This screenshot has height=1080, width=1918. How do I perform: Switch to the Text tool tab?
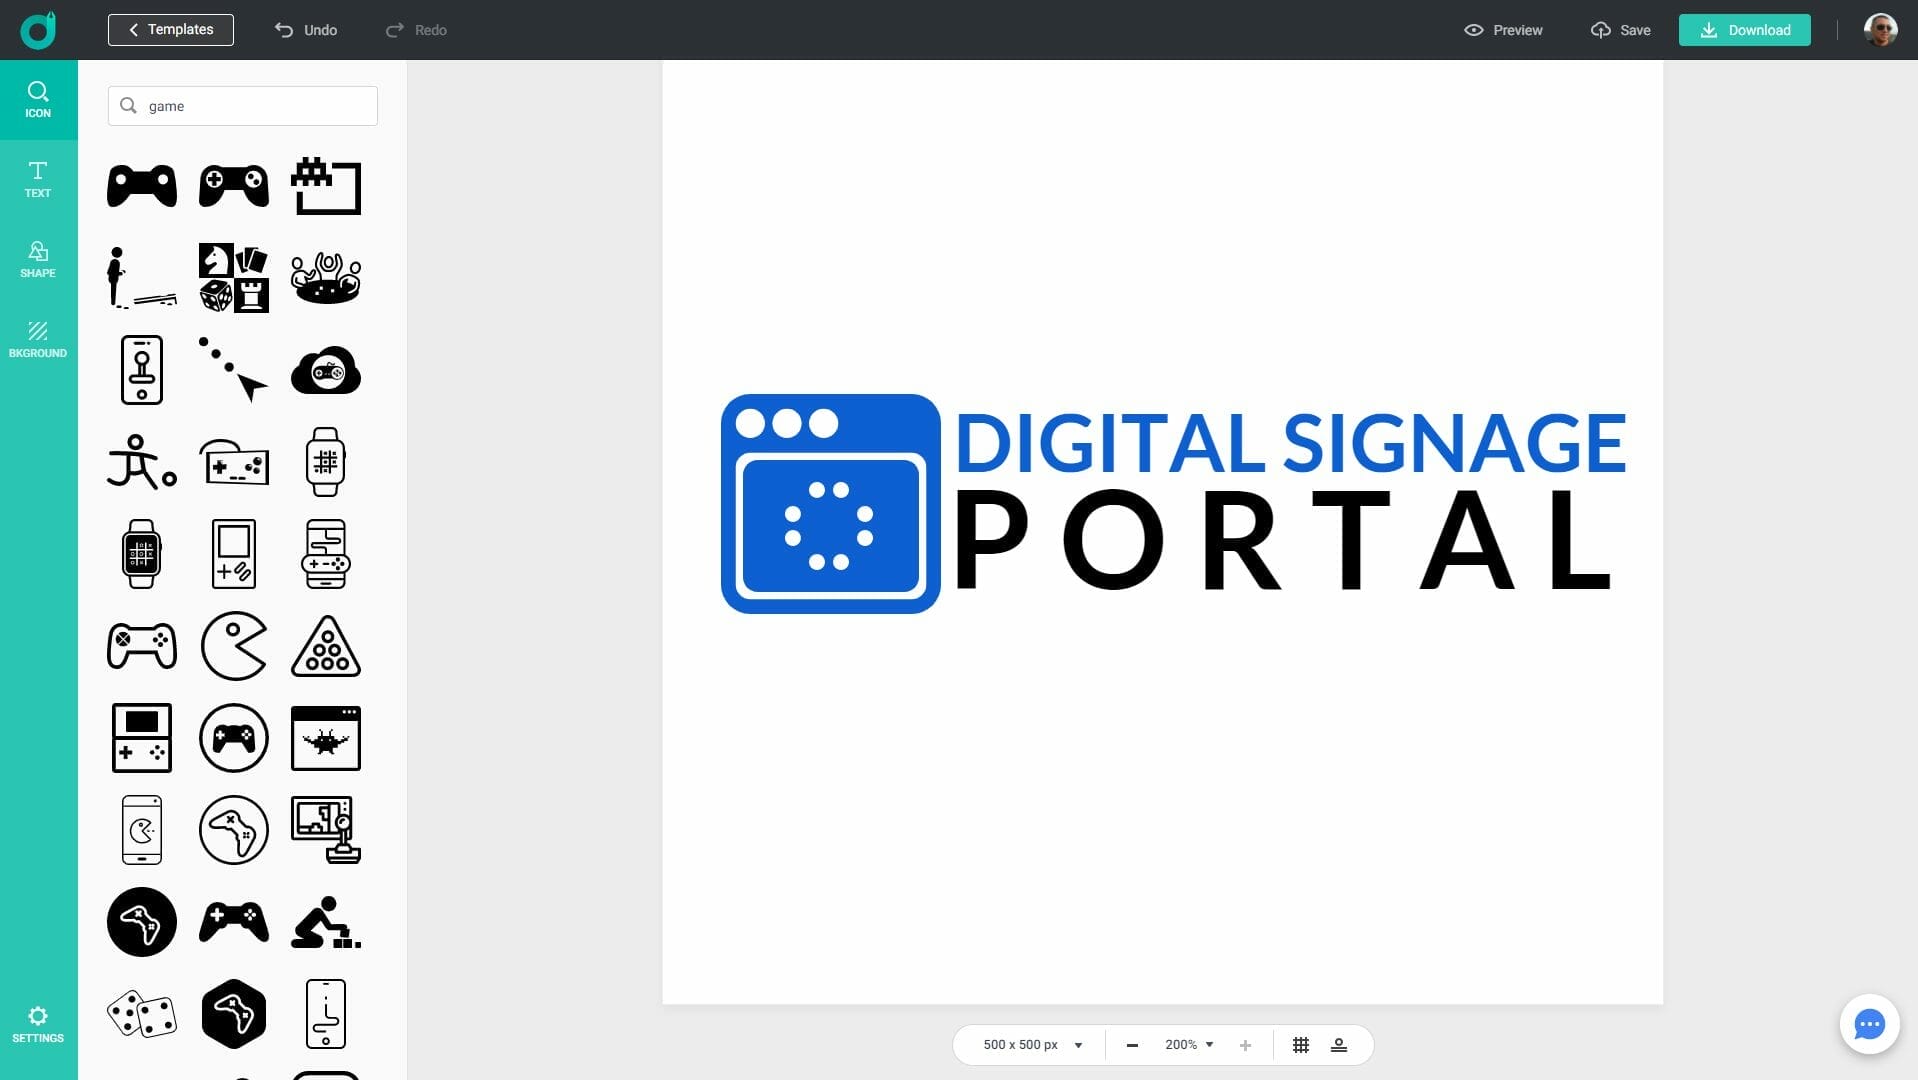[38, 180]
